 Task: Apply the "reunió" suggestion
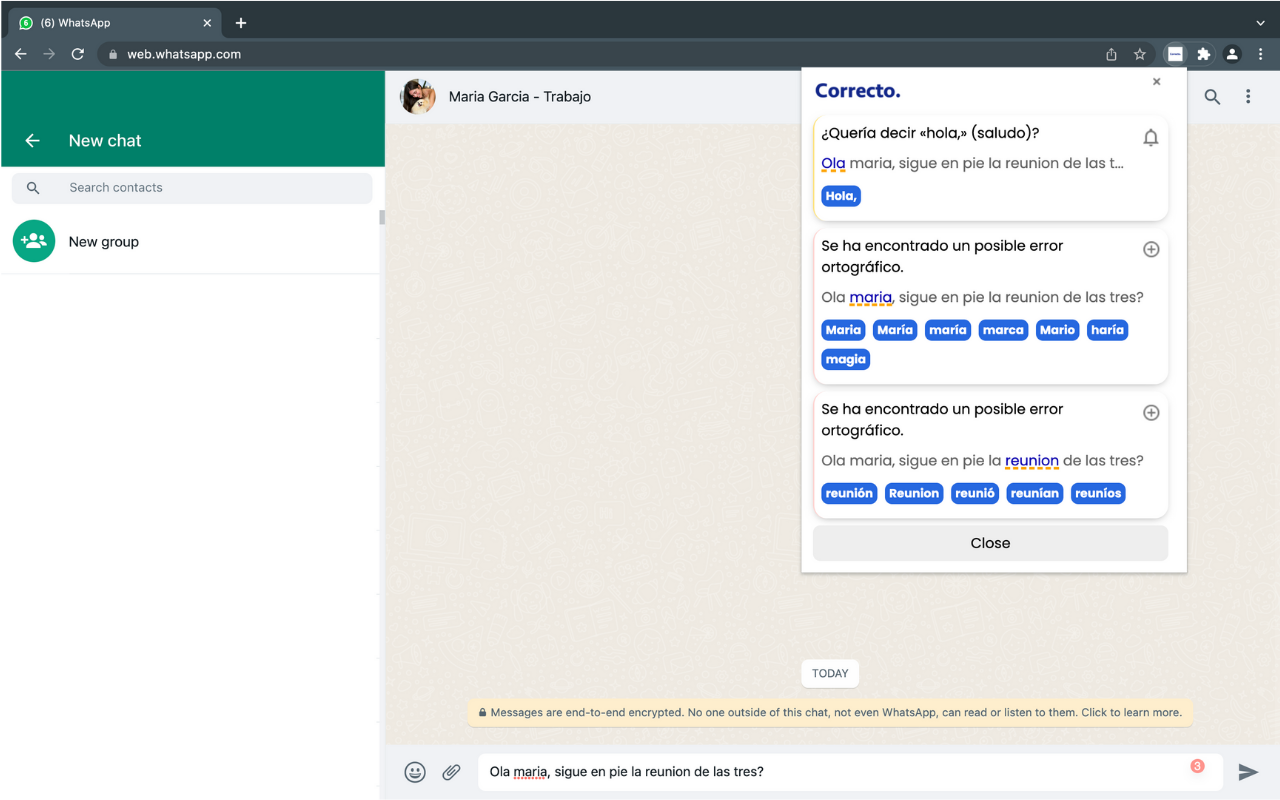coord(975,493)
